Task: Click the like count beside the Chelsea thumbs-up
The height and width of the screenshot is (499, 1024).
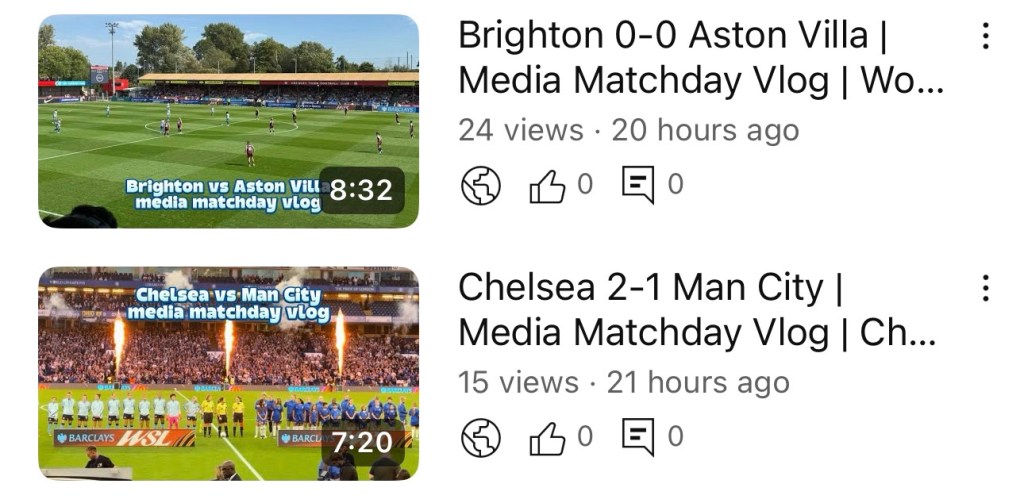Action: click(585, 436)
